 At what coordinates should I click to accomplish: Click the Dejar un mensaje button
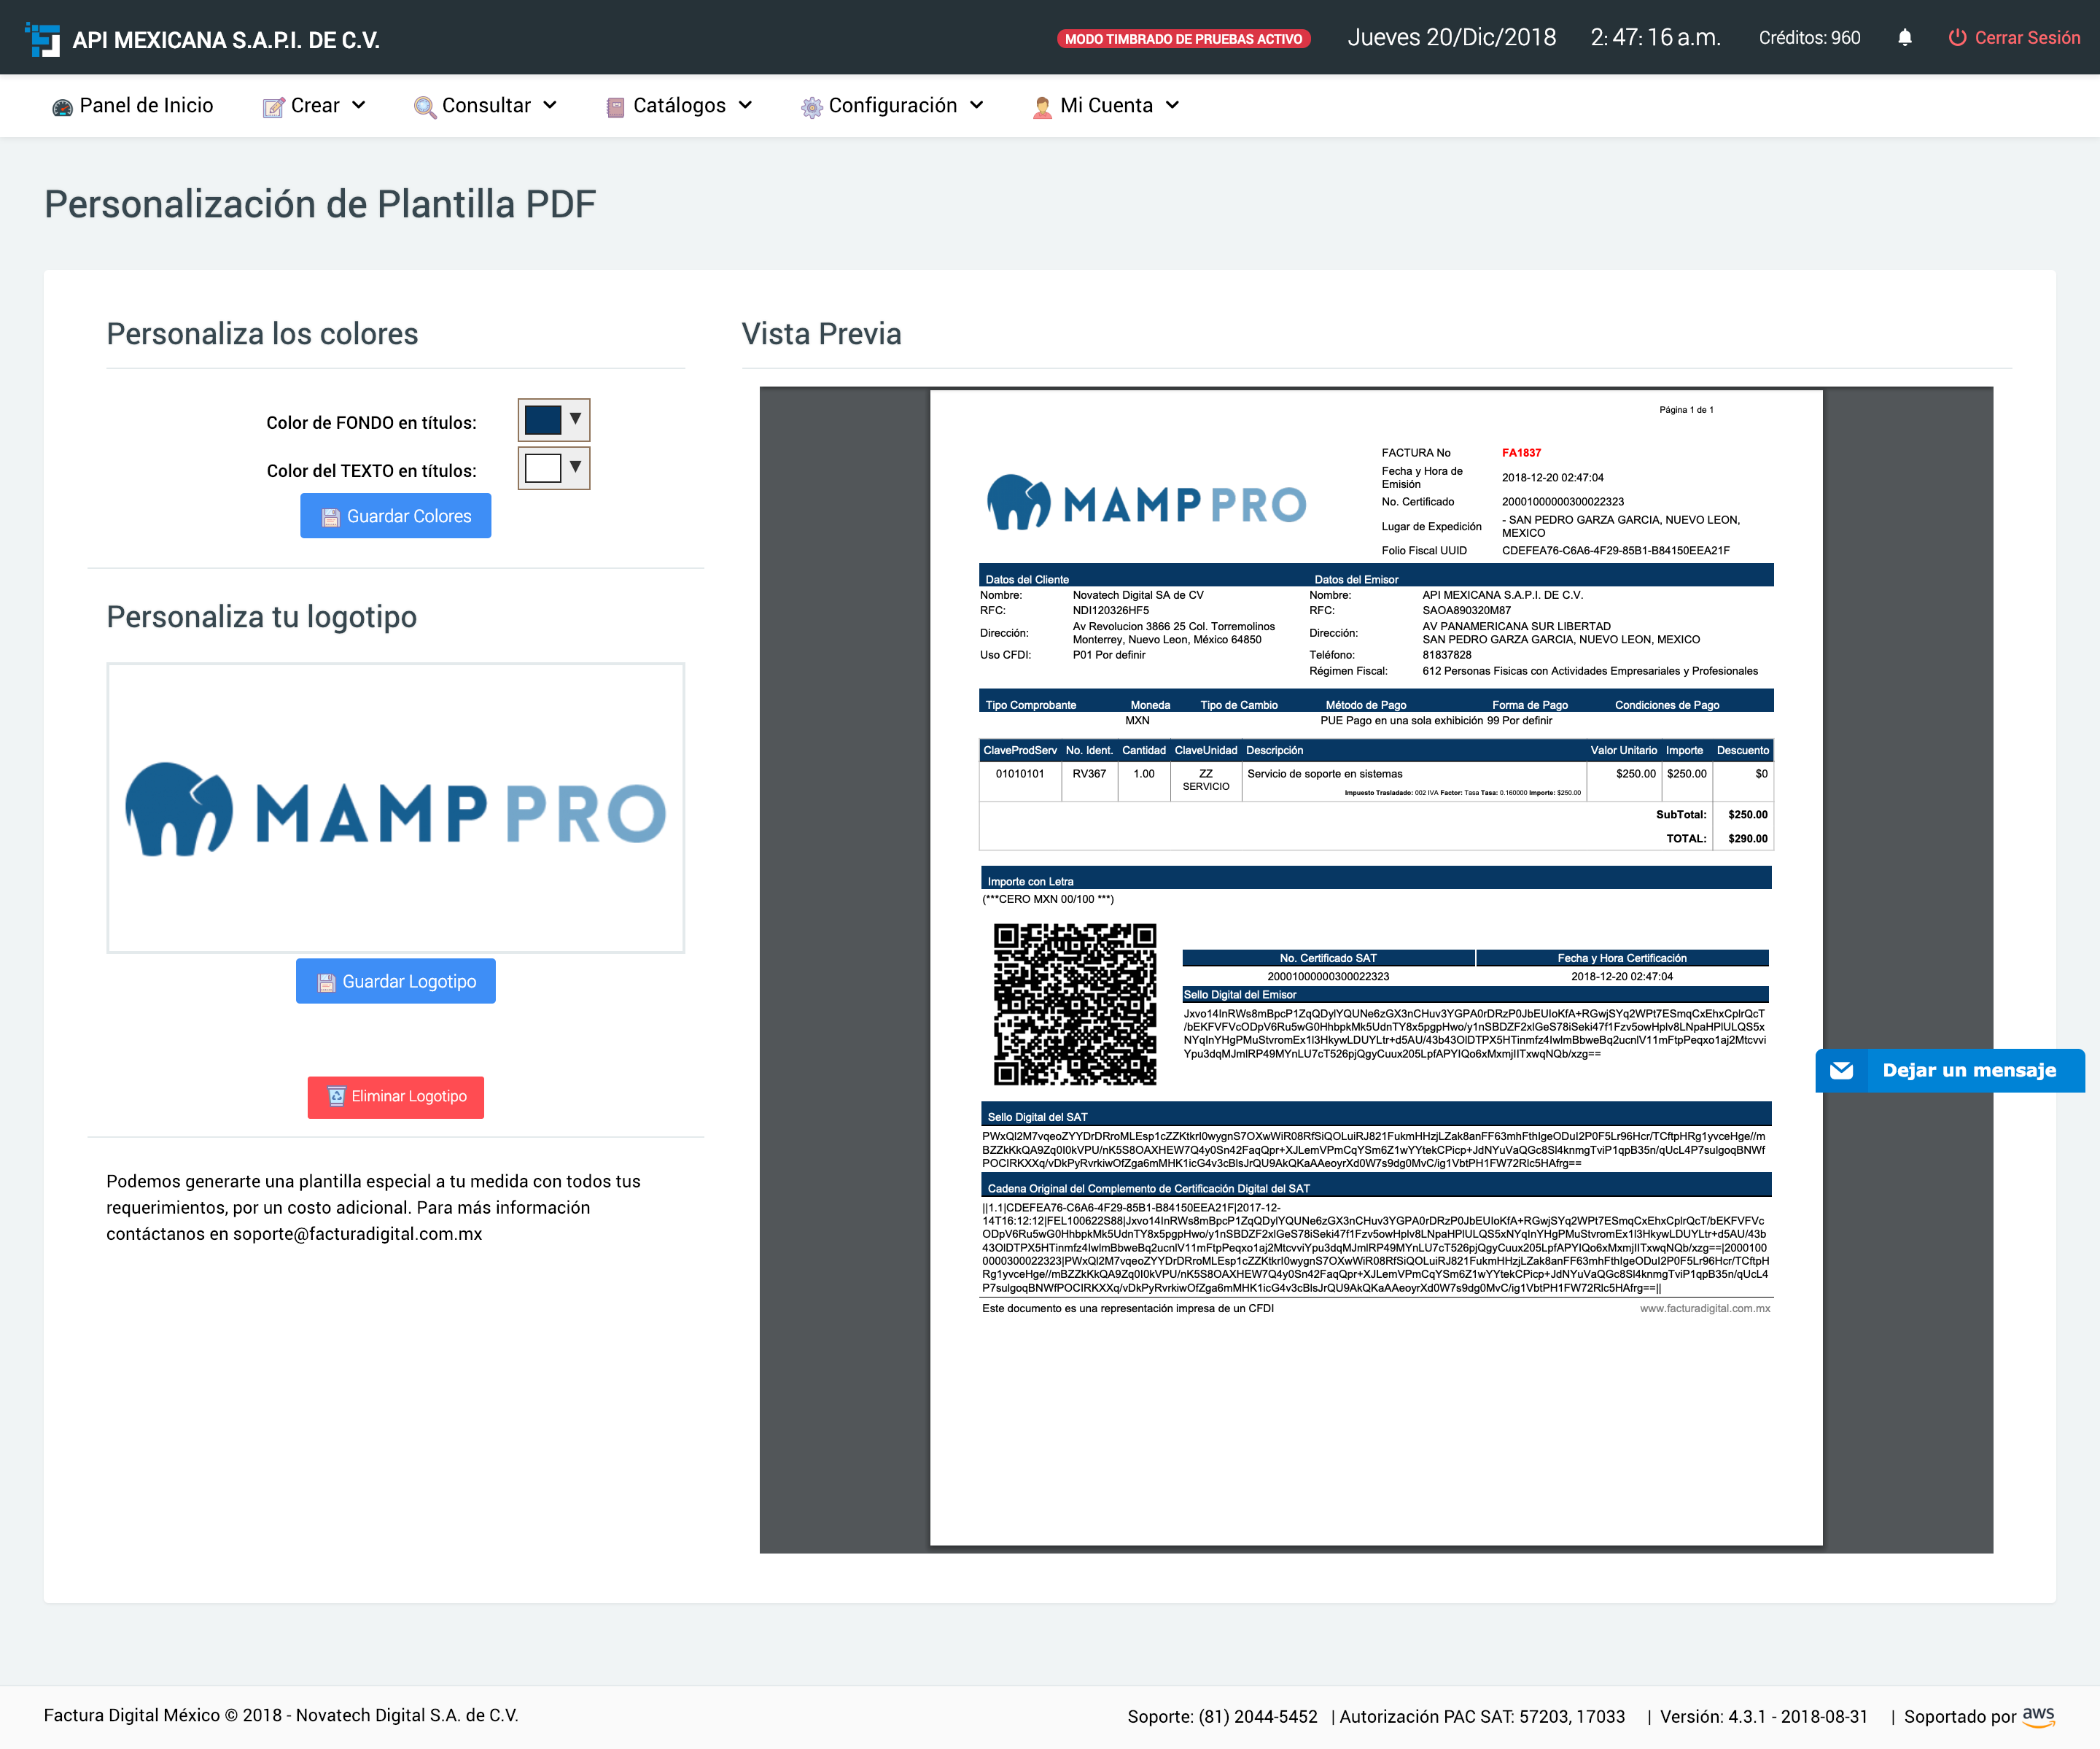tap(1950, 1071)
